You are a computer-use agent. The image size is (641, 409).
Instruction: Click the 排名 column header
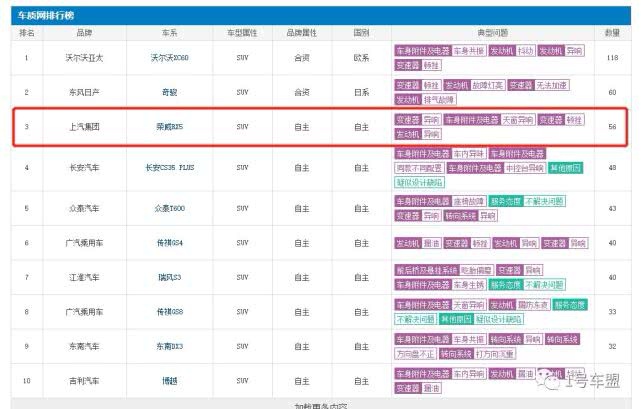27,33
